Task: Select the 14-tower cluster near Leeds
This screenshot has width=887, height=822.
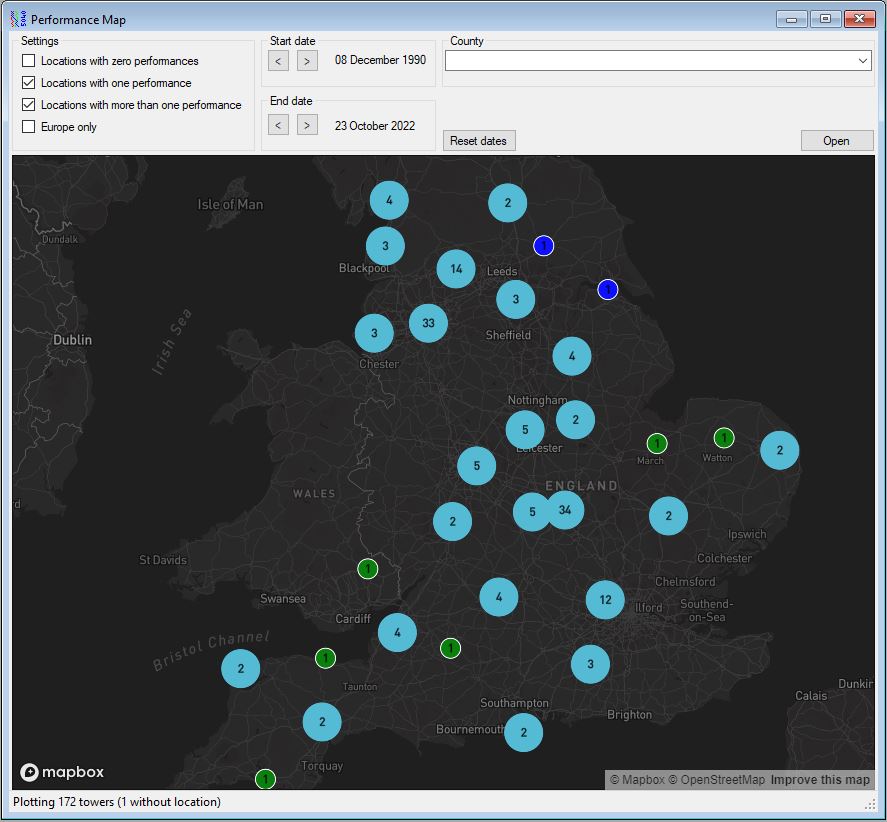Action: [x=456, y=269]
